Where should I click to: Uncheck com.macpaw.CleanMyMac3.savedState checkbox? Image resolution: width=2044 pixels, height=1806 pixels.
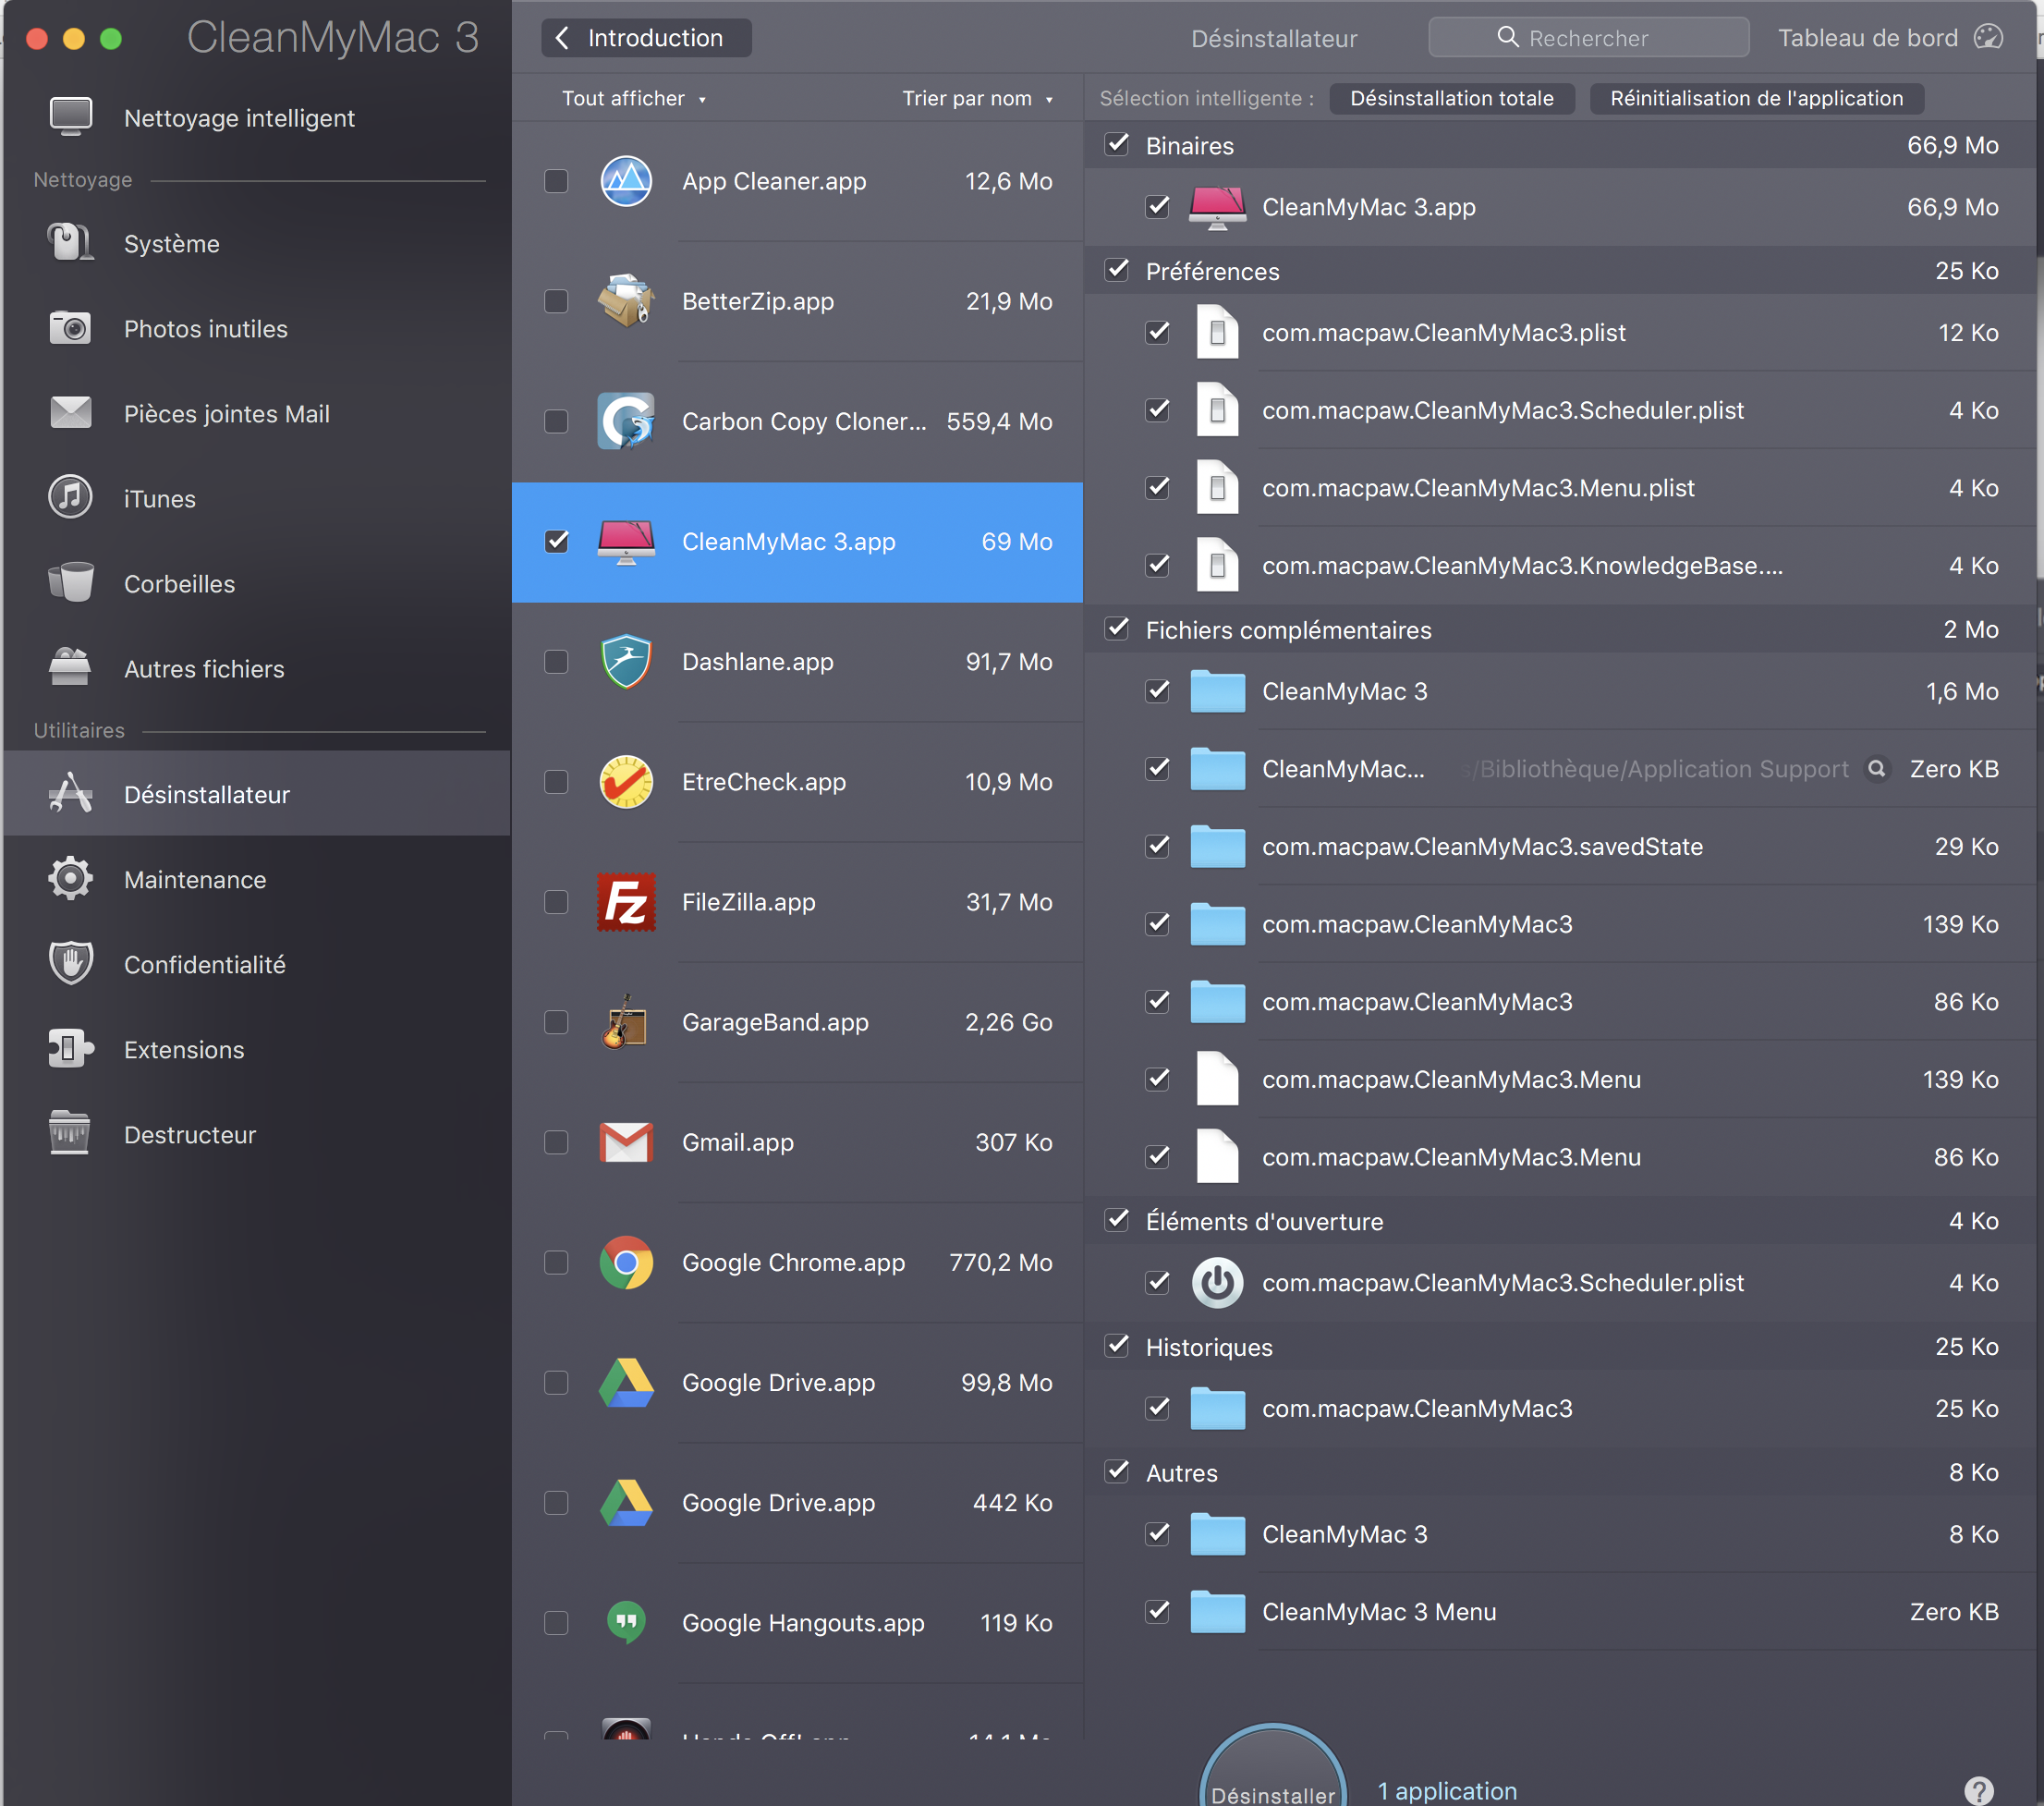pyautogui.click(x=1157, y=846)
